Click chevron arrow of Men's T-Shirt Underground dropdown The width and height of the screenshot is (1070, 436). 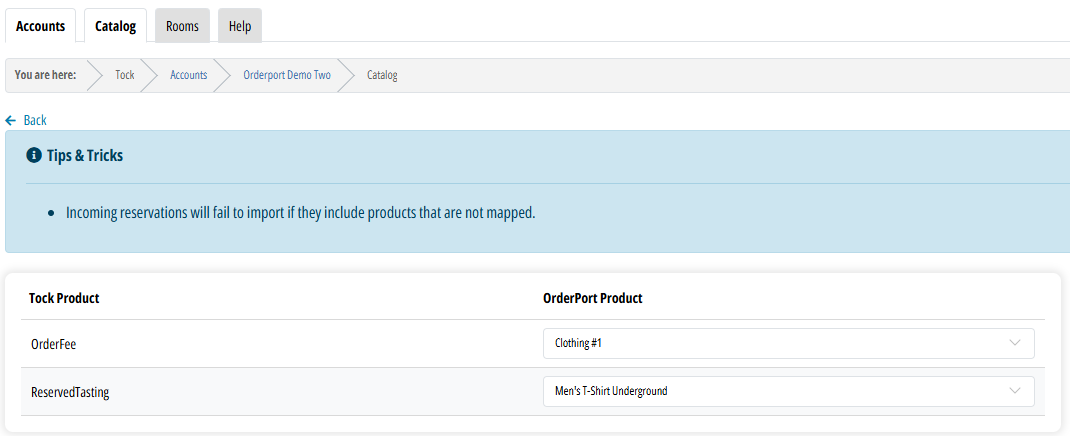(1015, 391)
